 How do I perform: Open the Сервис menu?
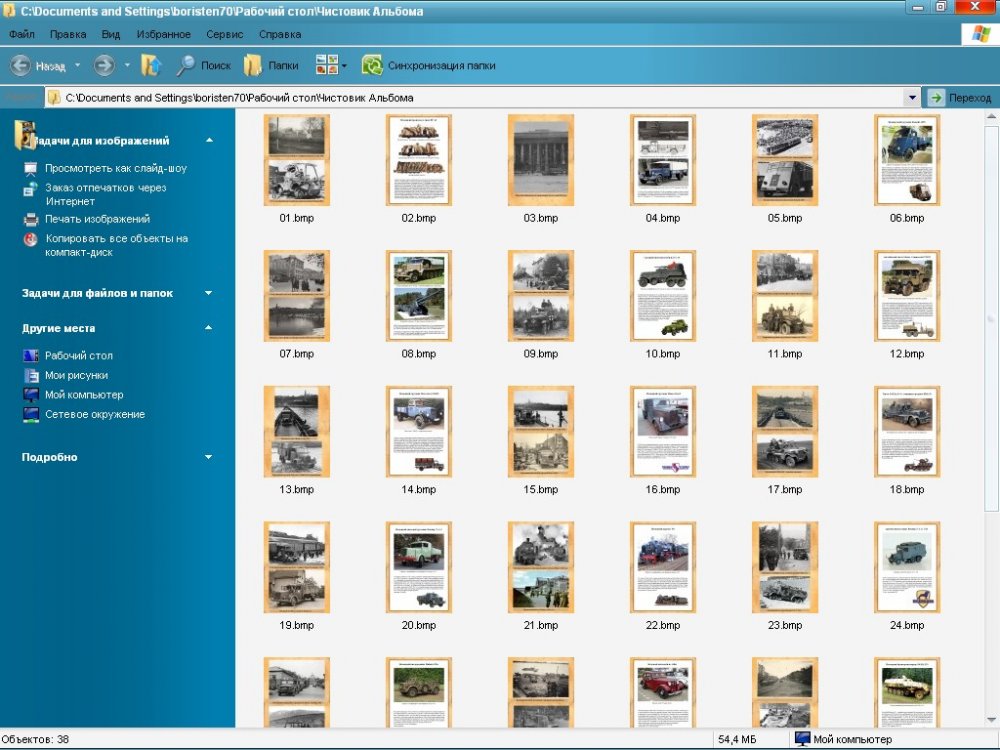[224, 34]
